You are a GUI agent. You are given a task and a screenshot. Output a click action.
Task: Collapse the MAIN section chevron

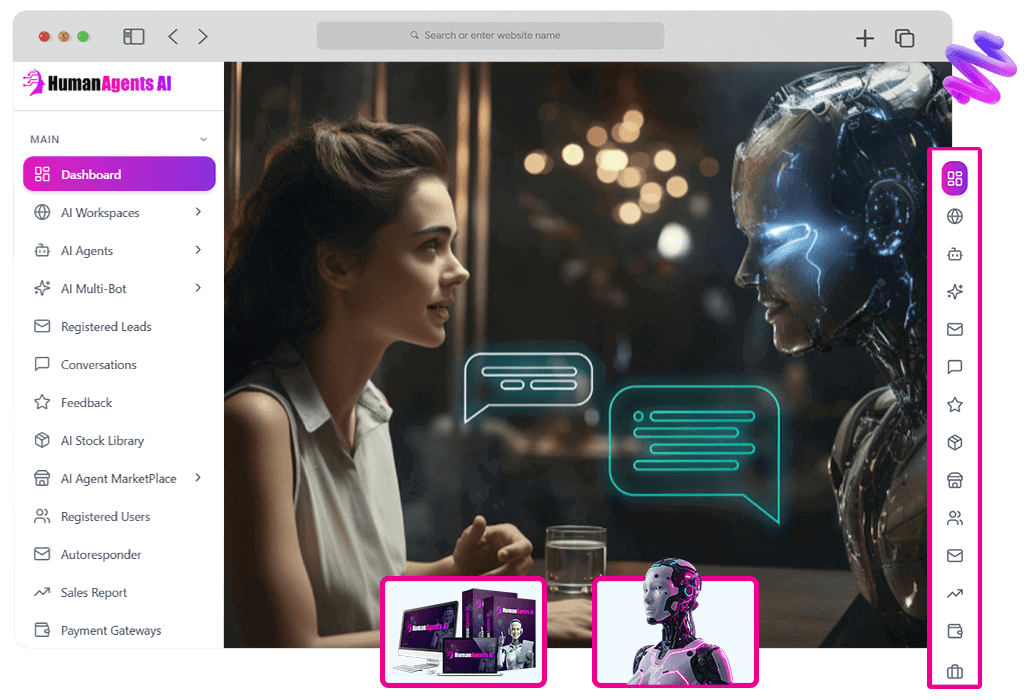pyautogui.click(x=203, y=140)
